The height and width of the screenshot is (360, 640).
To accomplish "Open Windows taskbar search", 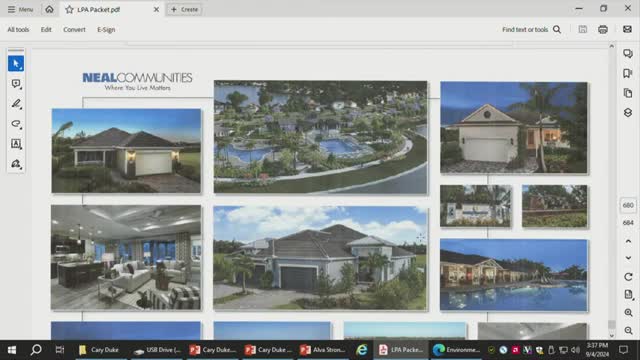I will (x=36, y=350).
